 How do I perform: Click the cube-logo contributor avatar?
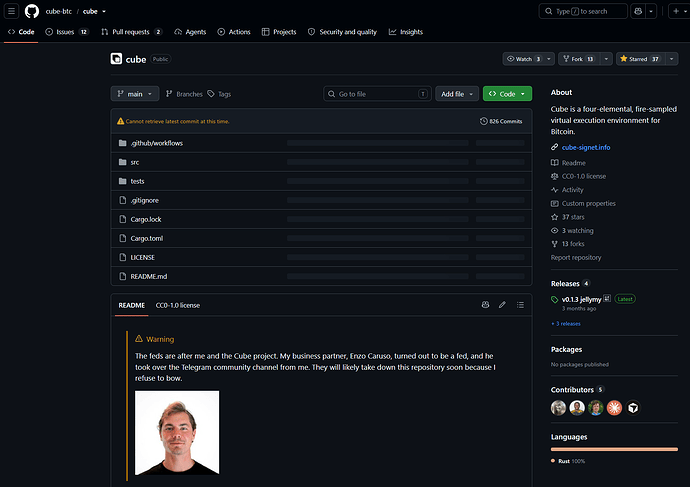(x=633, y=408)
